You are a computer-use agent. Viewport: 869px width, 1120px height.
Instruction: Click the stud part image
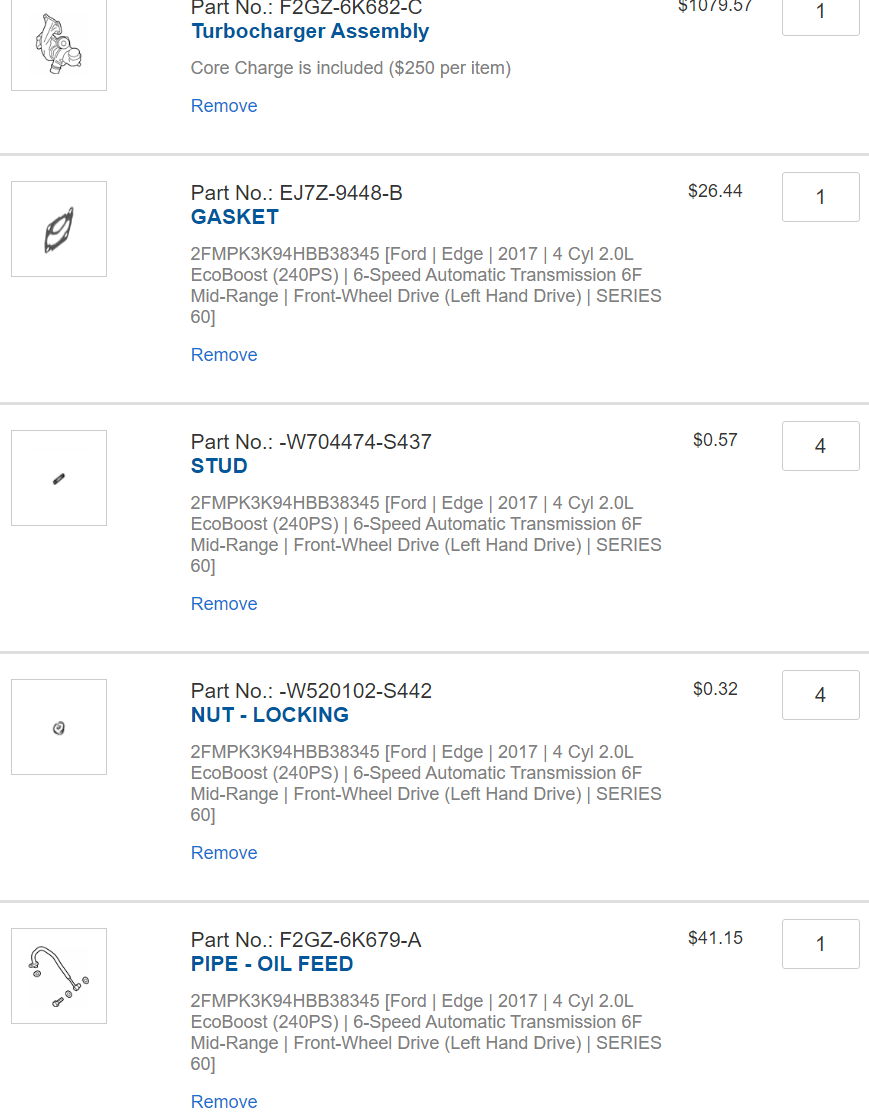(x=59, y=478)
